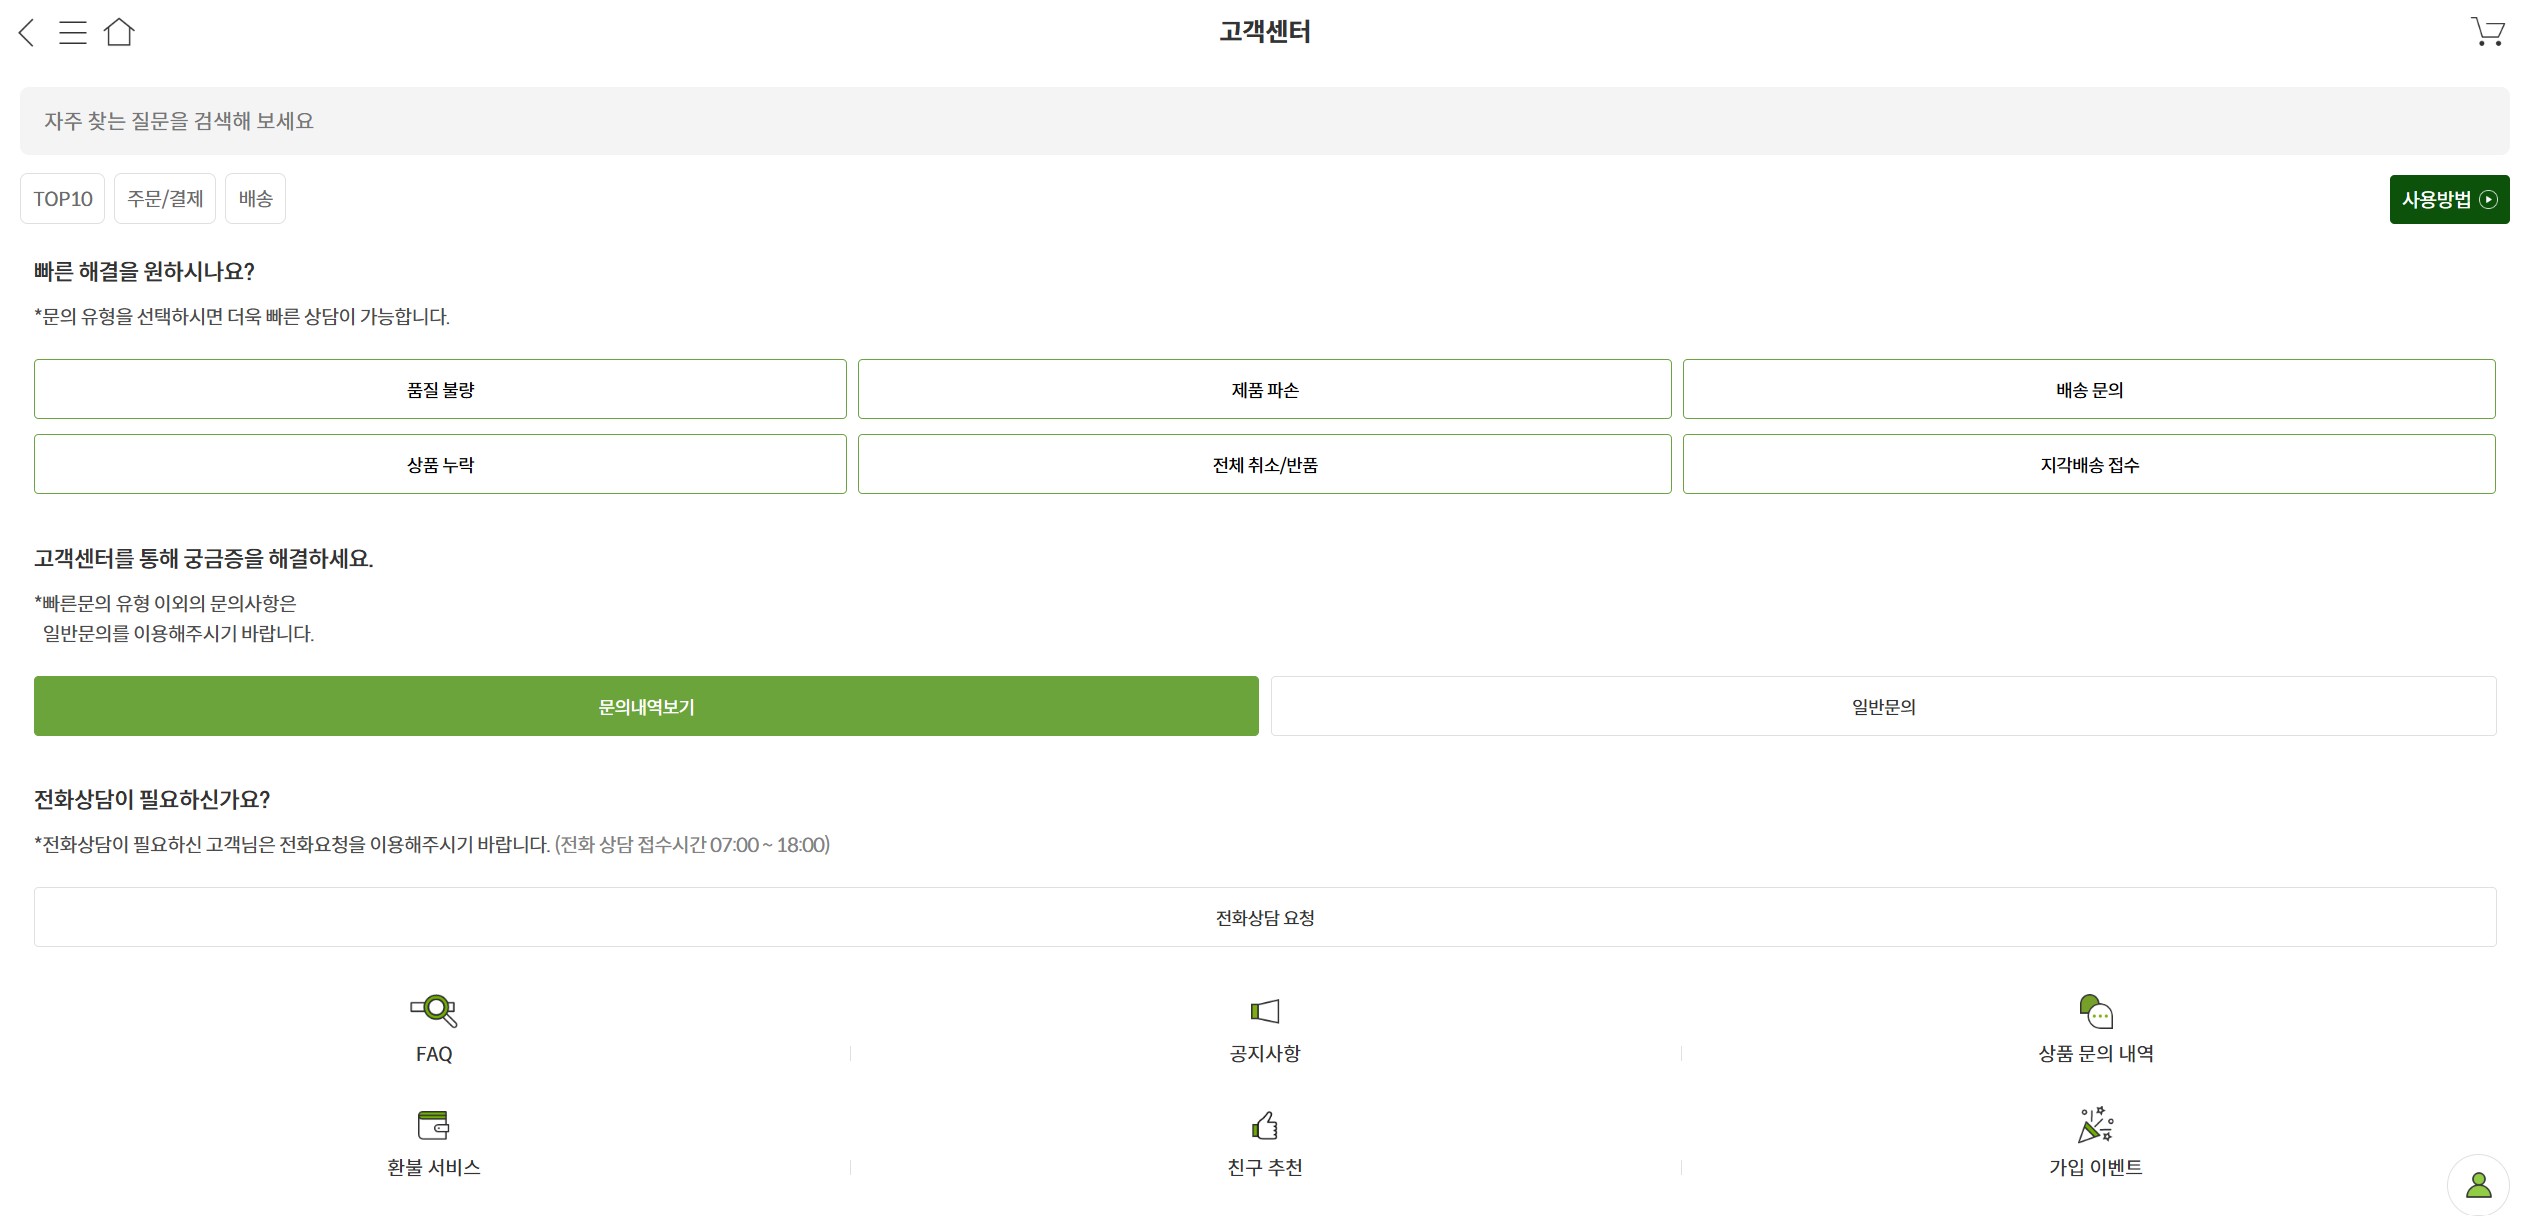Open 공지사항 megaphone icon

[x=1265, y=1011]
